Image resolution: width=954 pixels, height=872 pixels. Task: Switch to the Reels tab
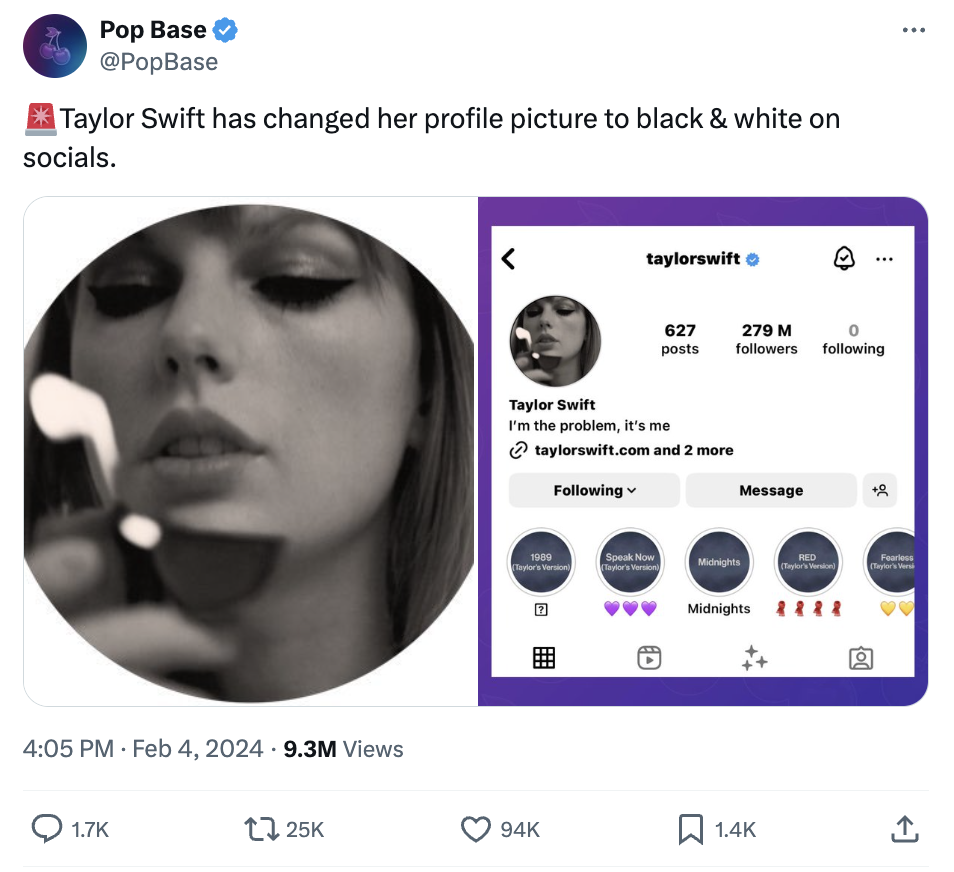(649, 657)
